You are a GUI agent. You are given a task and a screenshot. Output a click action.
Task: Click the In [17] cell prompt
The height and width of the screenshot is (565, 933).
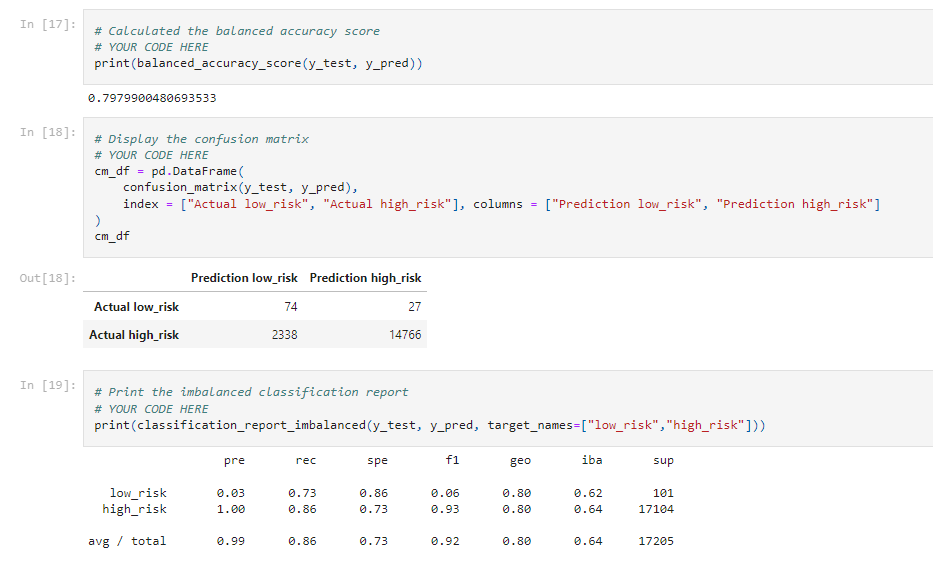[48, 24]
